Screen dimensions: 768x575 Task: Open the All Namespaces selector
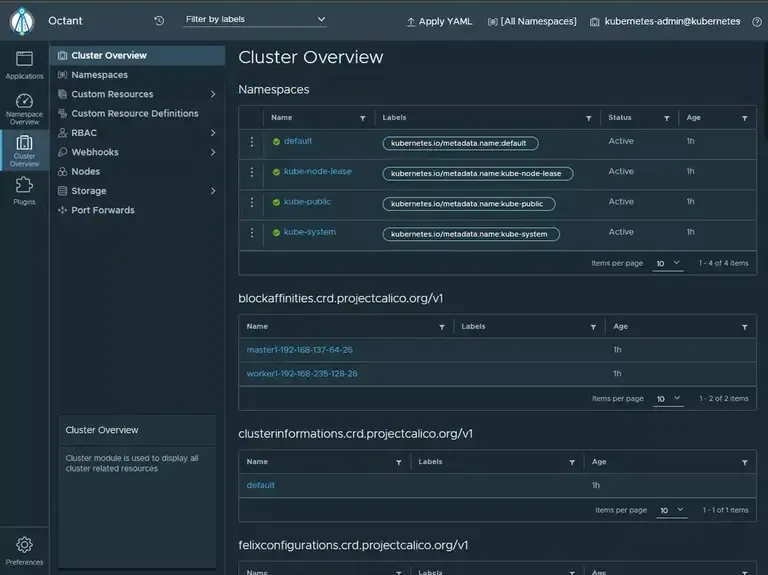[x=532, y=22]
